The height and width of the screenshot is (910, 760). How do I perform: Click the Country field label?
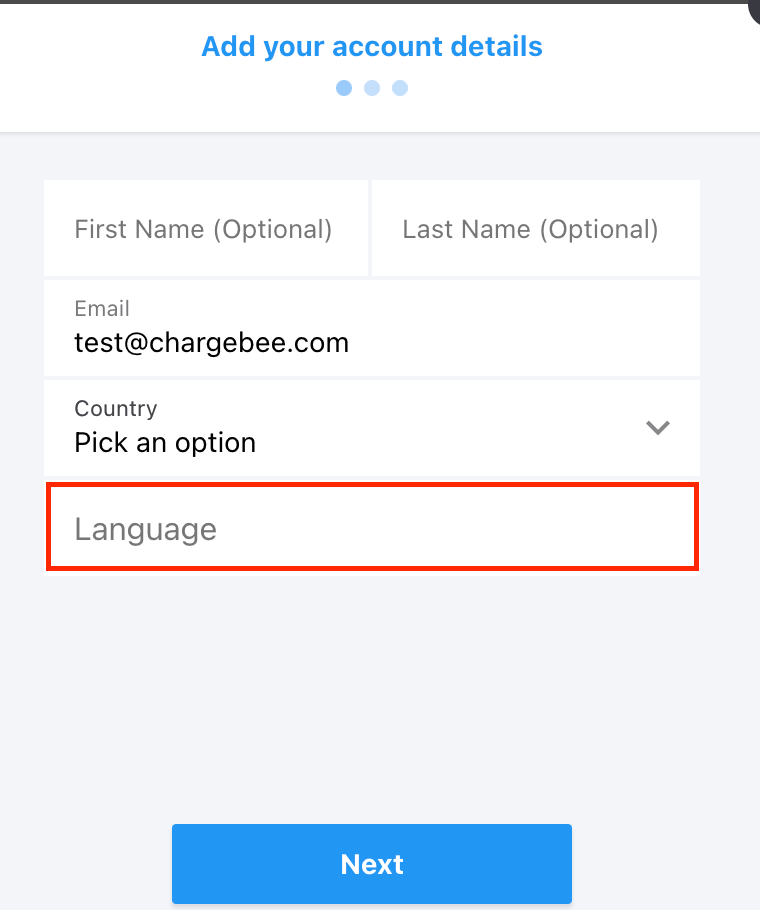116,408
